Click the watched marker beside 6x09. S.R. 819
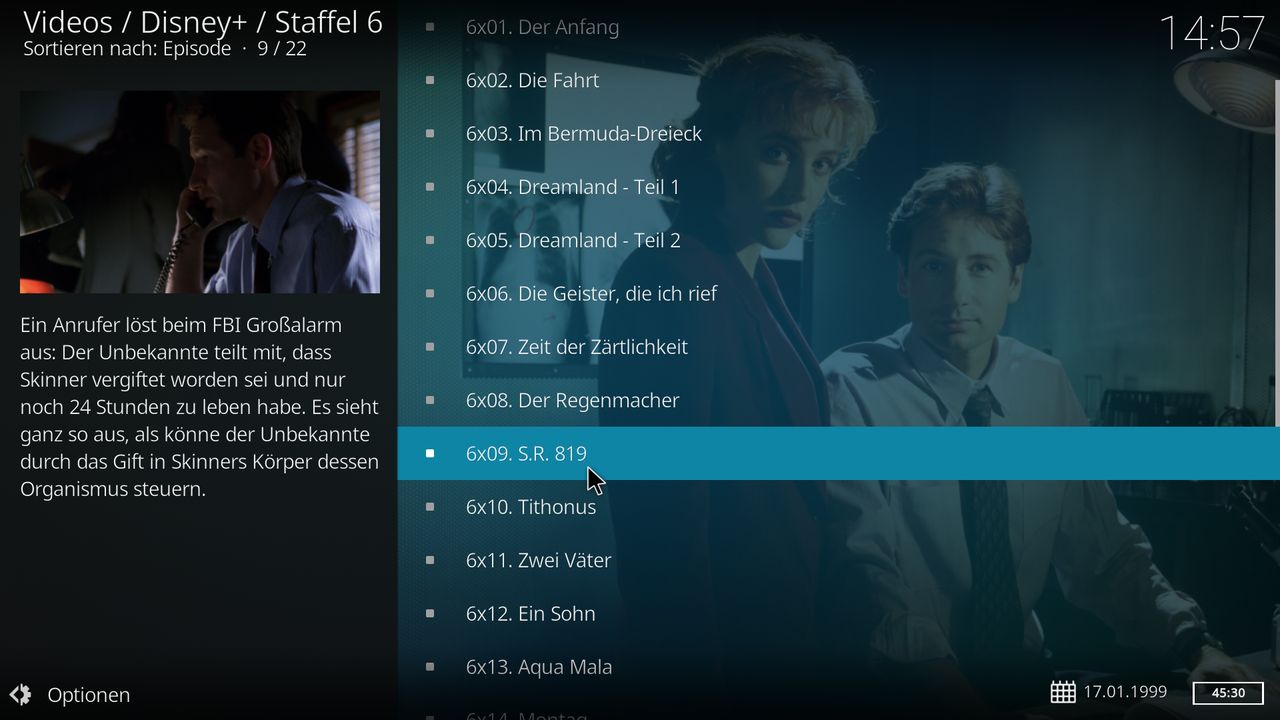Image resolution: width=1280 pixels, height=720 pixels. (x=430, y=453)
